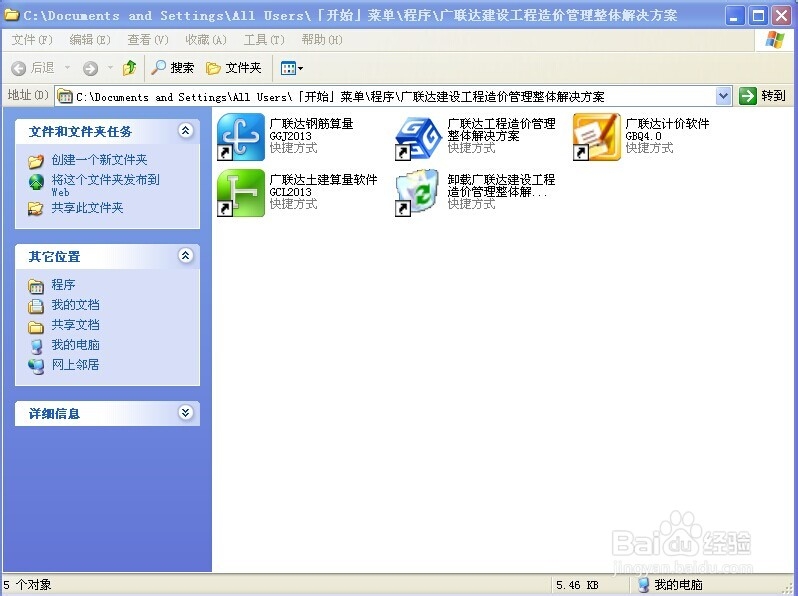Go to 共享文档 in other places

tap(75, 325)
